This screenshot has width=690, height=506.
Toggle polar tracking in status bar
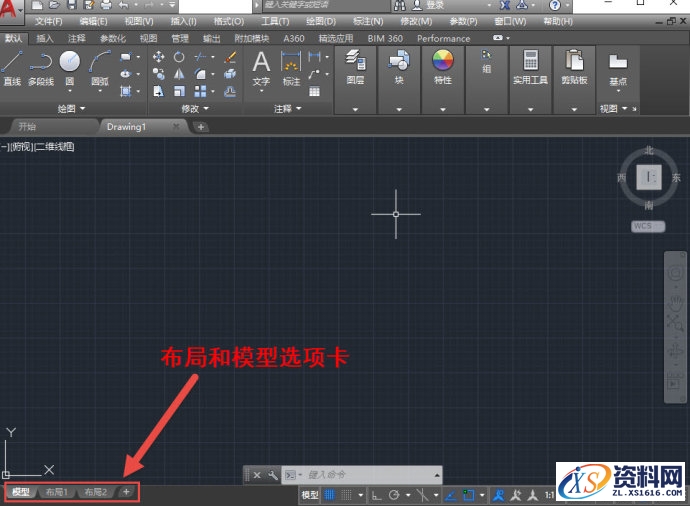pyautogui.click(x=394, y=495)
